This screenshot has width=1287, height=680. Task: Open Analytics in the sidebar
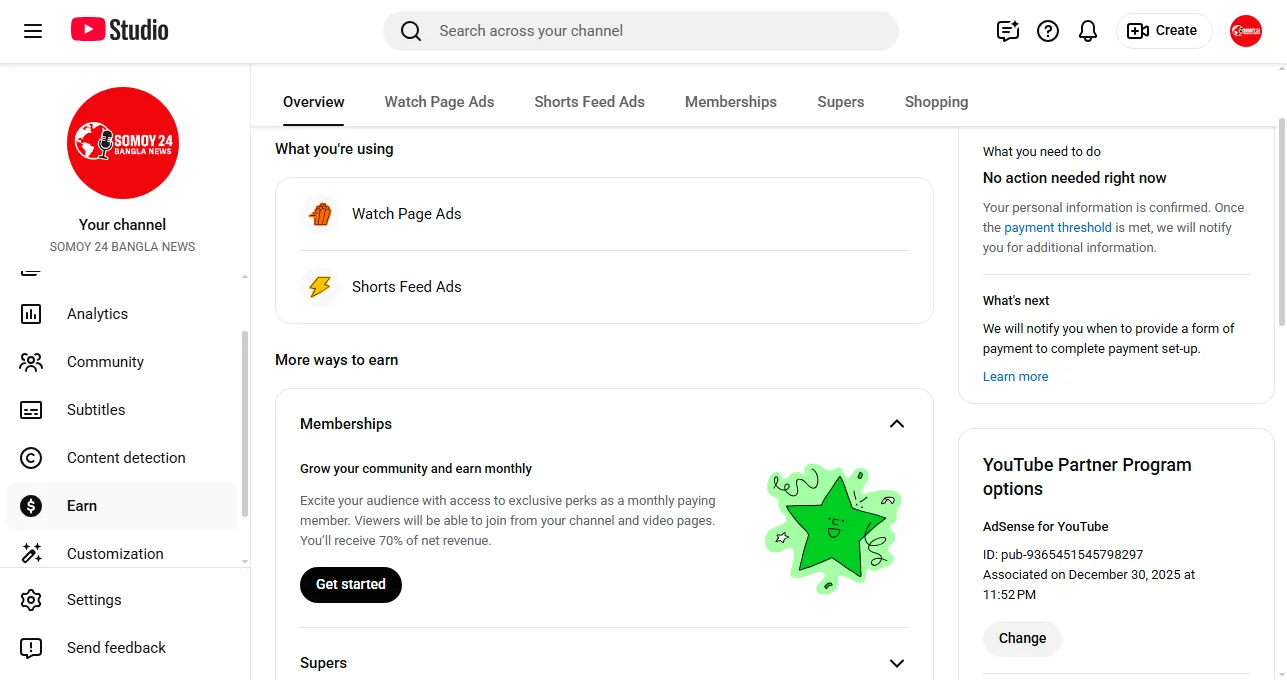[123, 314]
